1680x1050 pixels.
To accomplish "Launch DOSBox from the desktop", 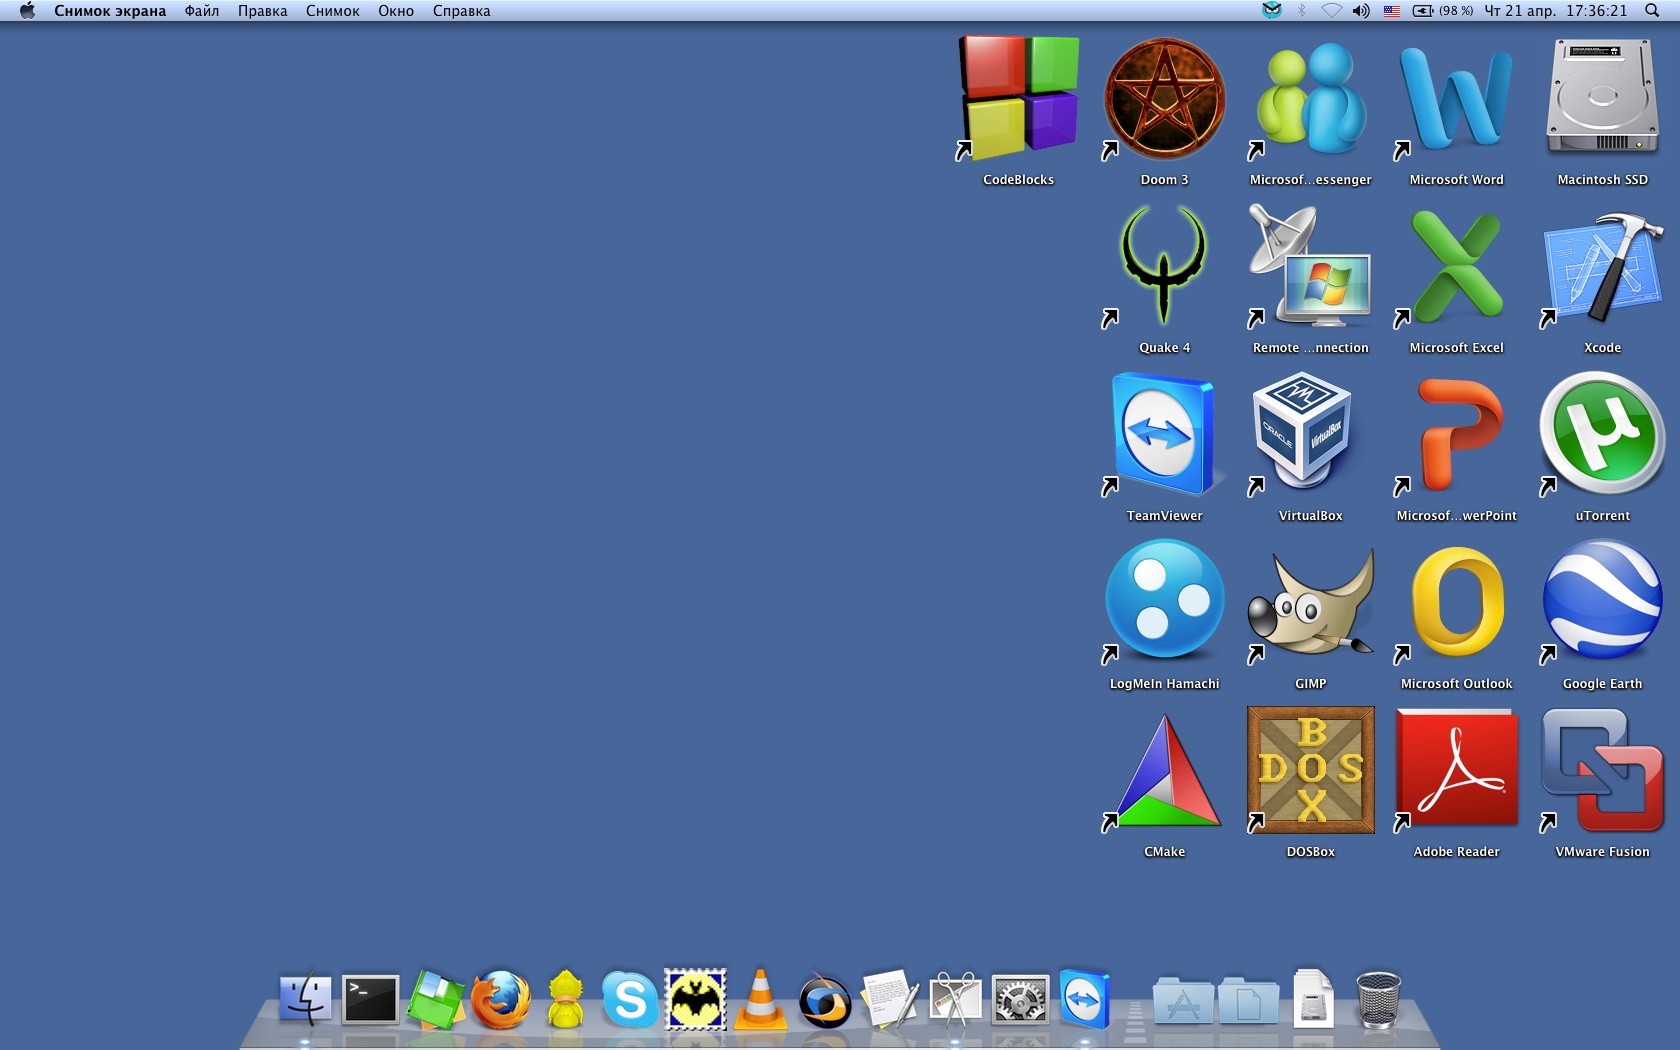I will (1310, 770).
